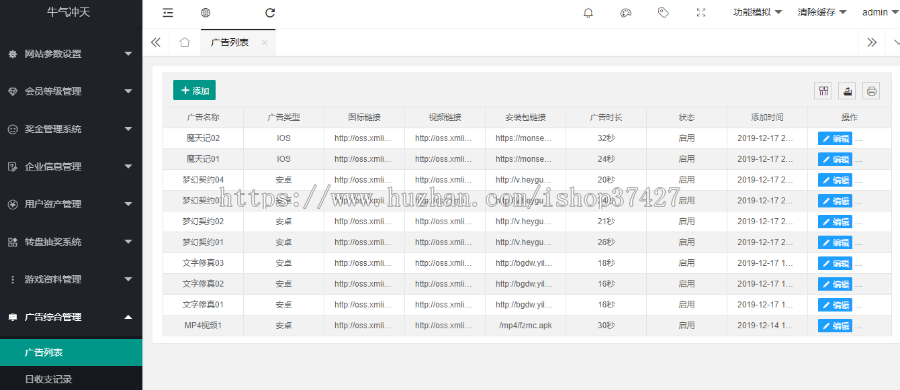Open the 功能模拟 dropdown
The image size is (900, 390).
(758, 13)
